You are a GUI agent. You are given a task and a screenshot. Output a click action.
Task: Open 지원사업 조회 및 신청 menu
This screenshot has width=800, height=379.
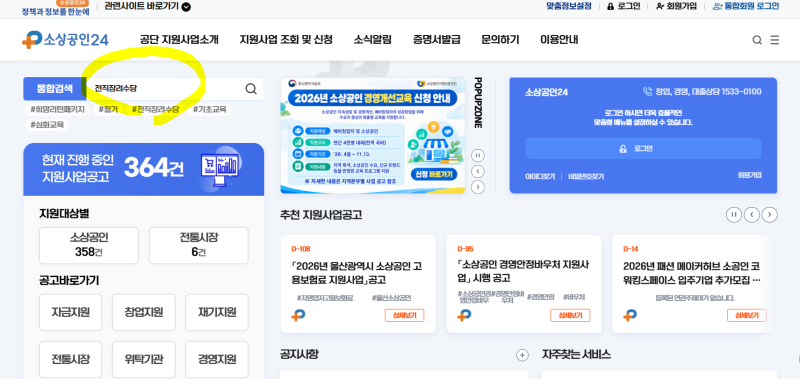pos(286,40)
